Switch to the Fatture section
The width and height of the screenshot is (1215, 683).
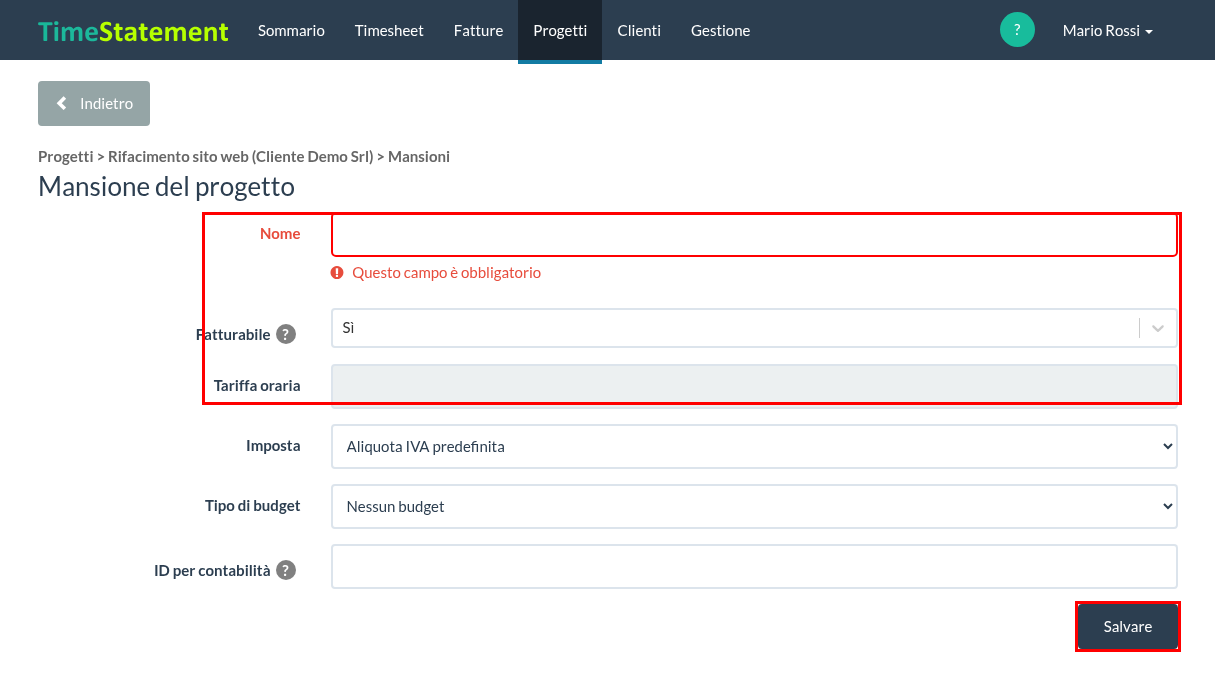[x=478, y=31]
